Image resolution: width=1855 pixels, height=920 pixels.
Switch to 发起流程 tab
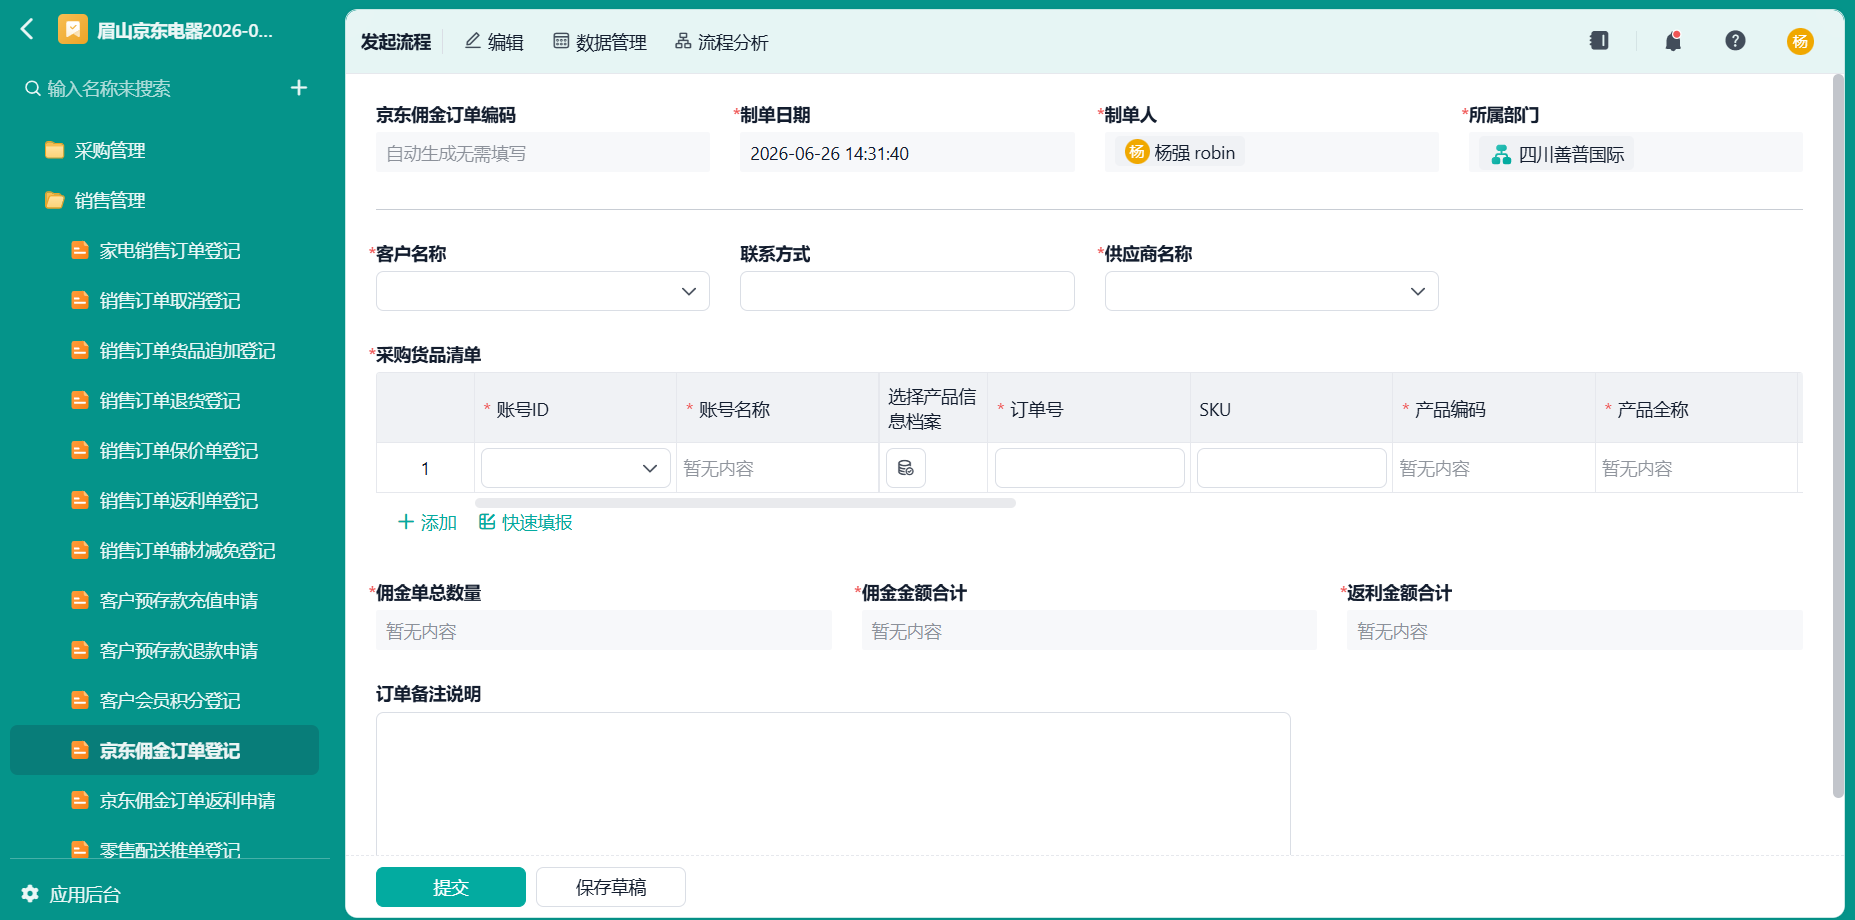[396, 42]
